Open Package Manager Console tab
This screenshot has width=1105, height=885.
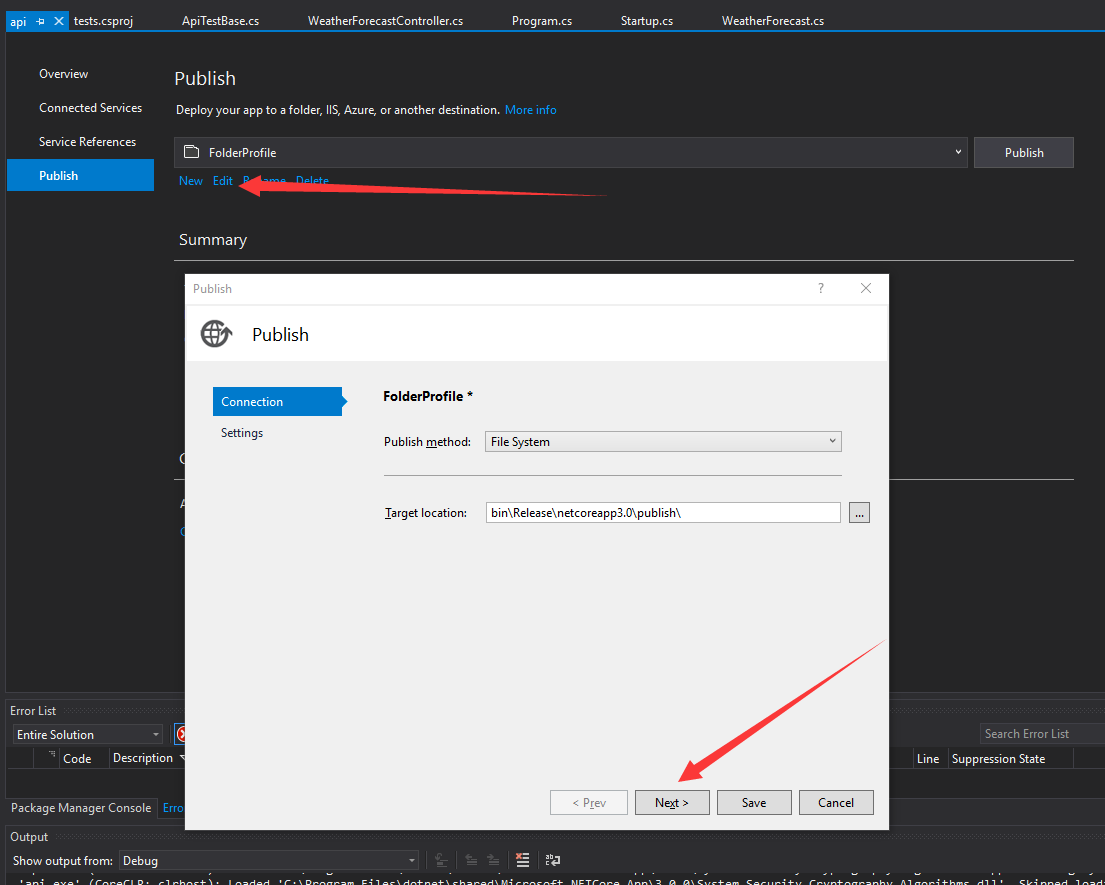81,807
